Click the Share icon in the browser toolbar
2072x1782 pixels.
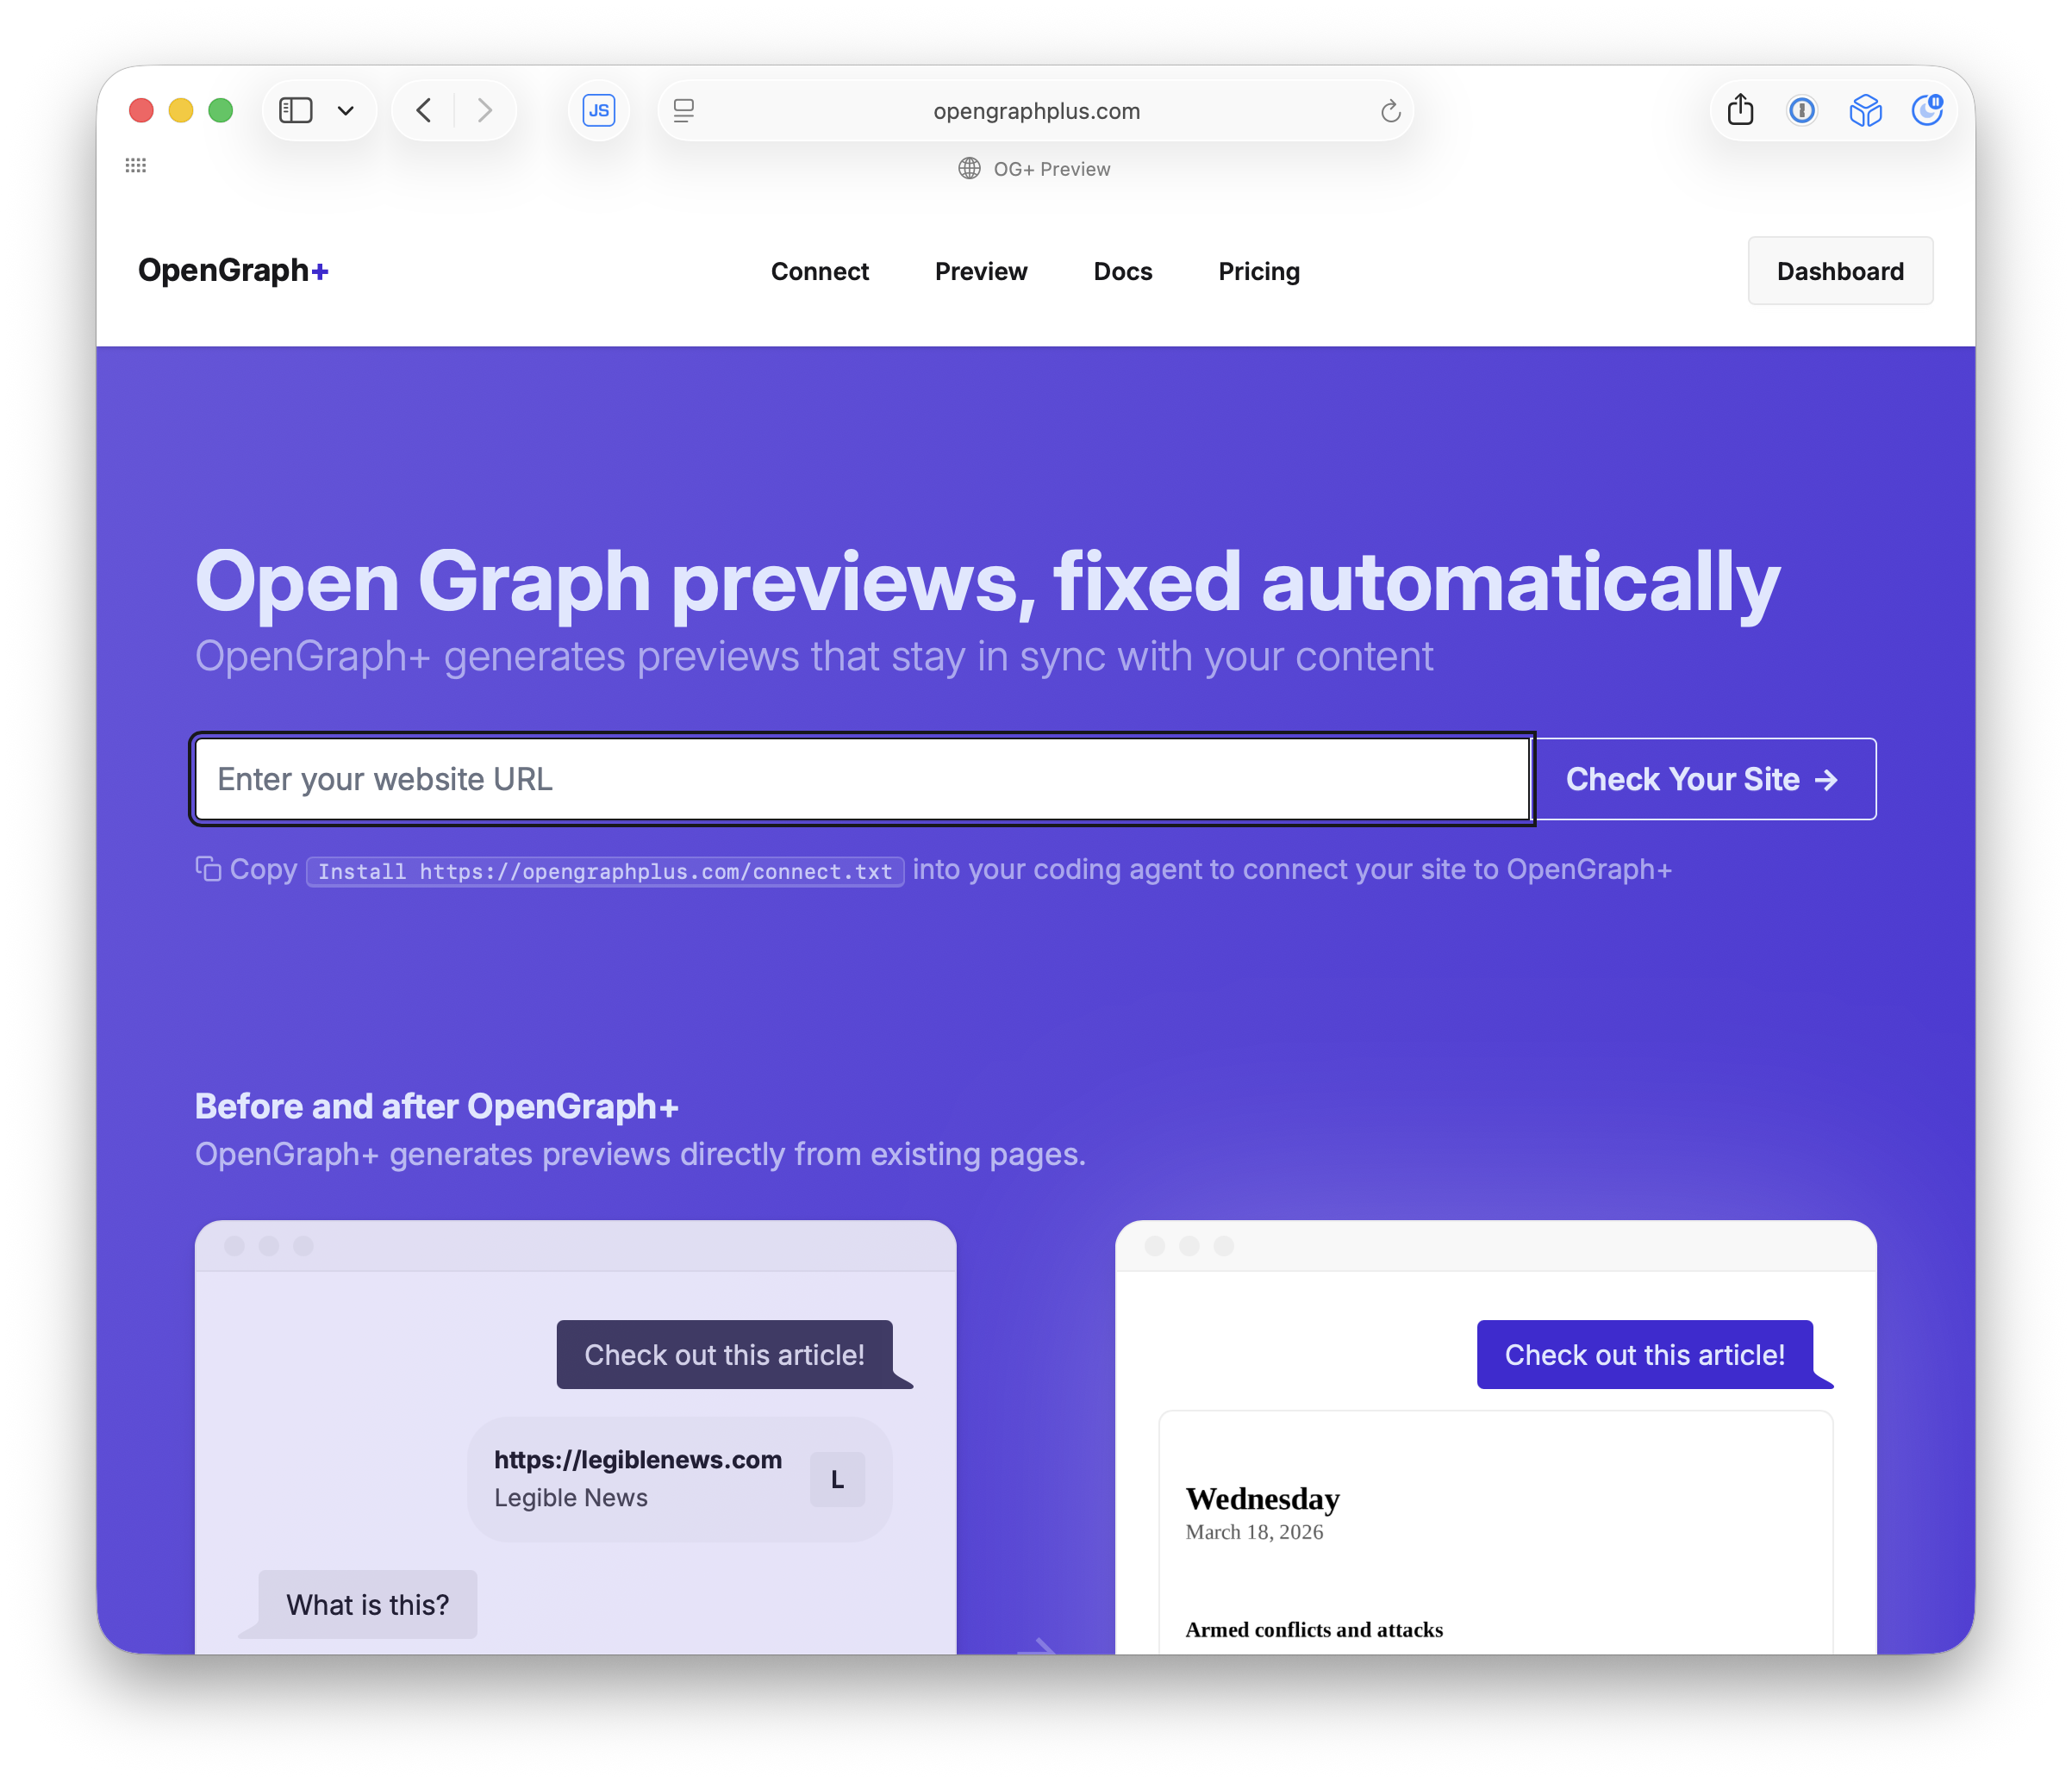(1739, 110)
